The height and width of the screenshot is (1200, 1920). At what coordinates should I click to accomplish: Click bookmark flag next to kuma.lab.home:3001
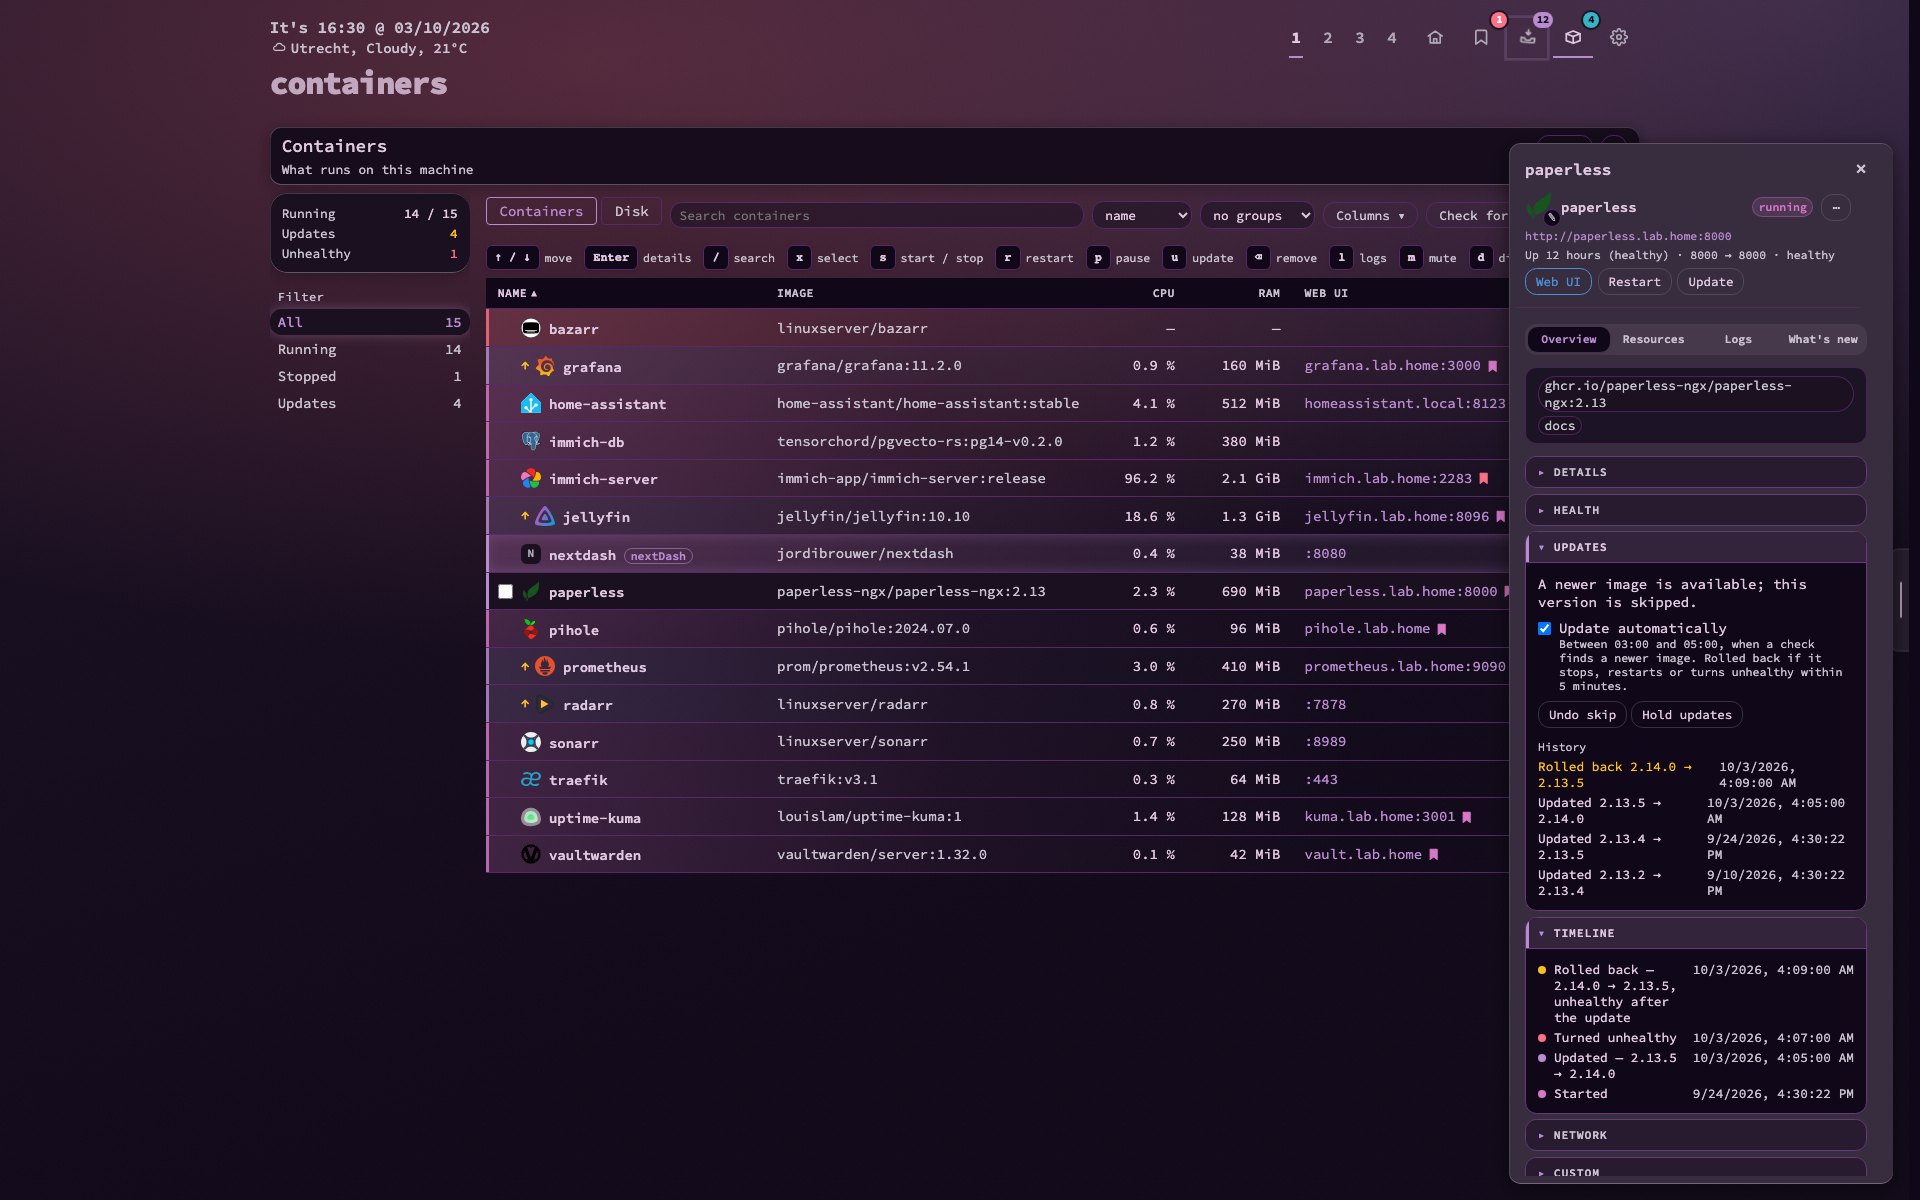point(1467,817)
